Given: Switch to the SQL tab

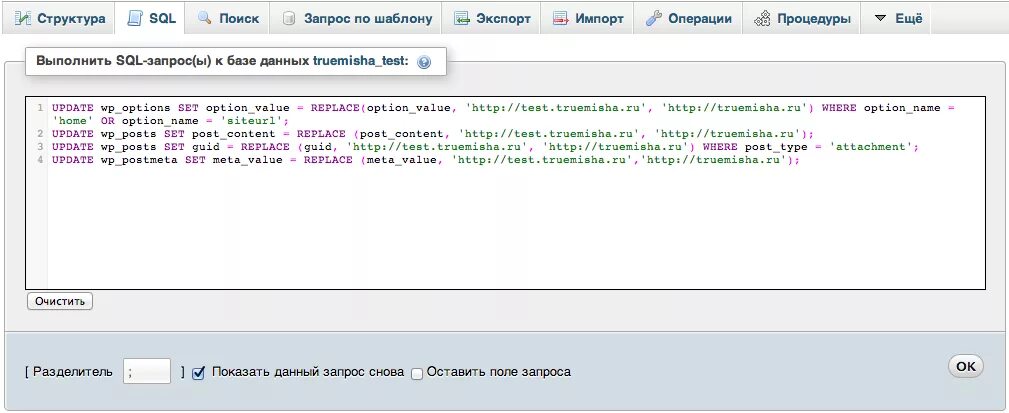Looking at the screenshot, I should pyautogui.click(x=151, y=18).
